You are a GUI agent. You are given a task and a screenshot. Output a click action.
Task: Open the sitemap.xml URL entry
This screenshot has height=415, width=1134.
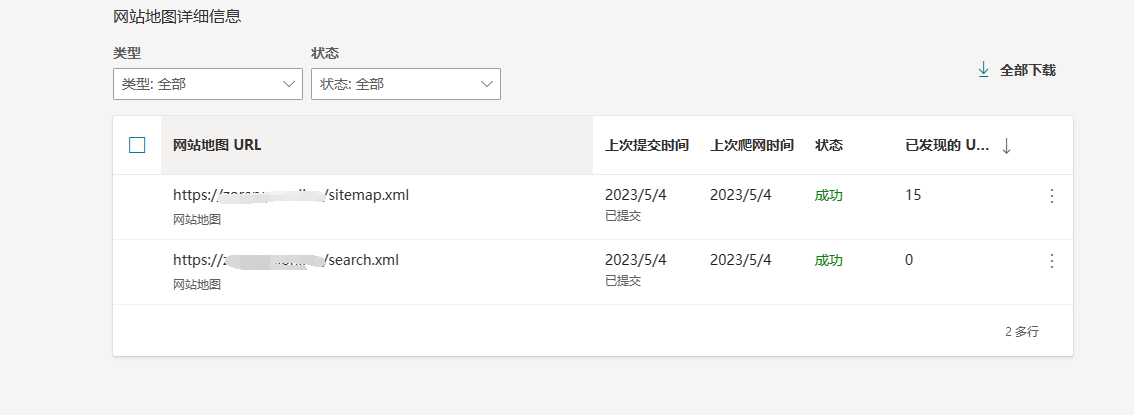[291, 195]
